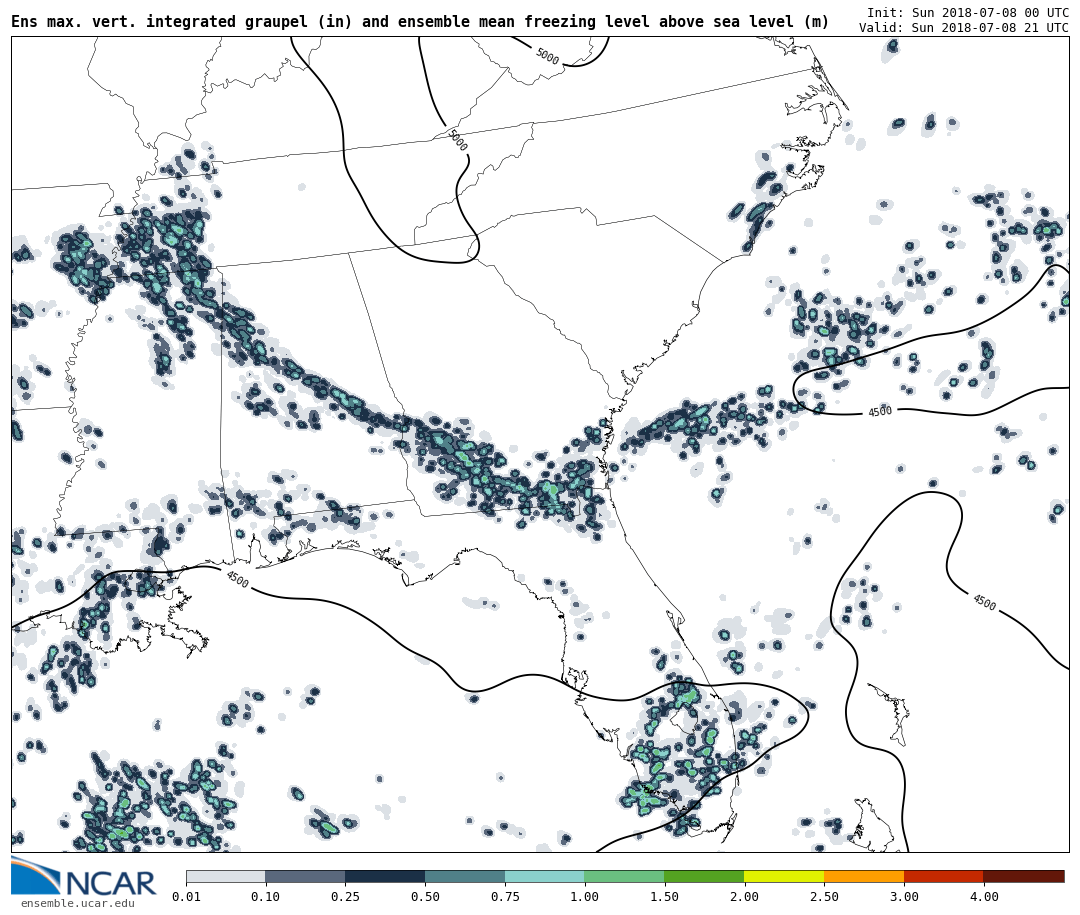
Task: Click the topmost 5000 contour label
Action: (547, 57)
